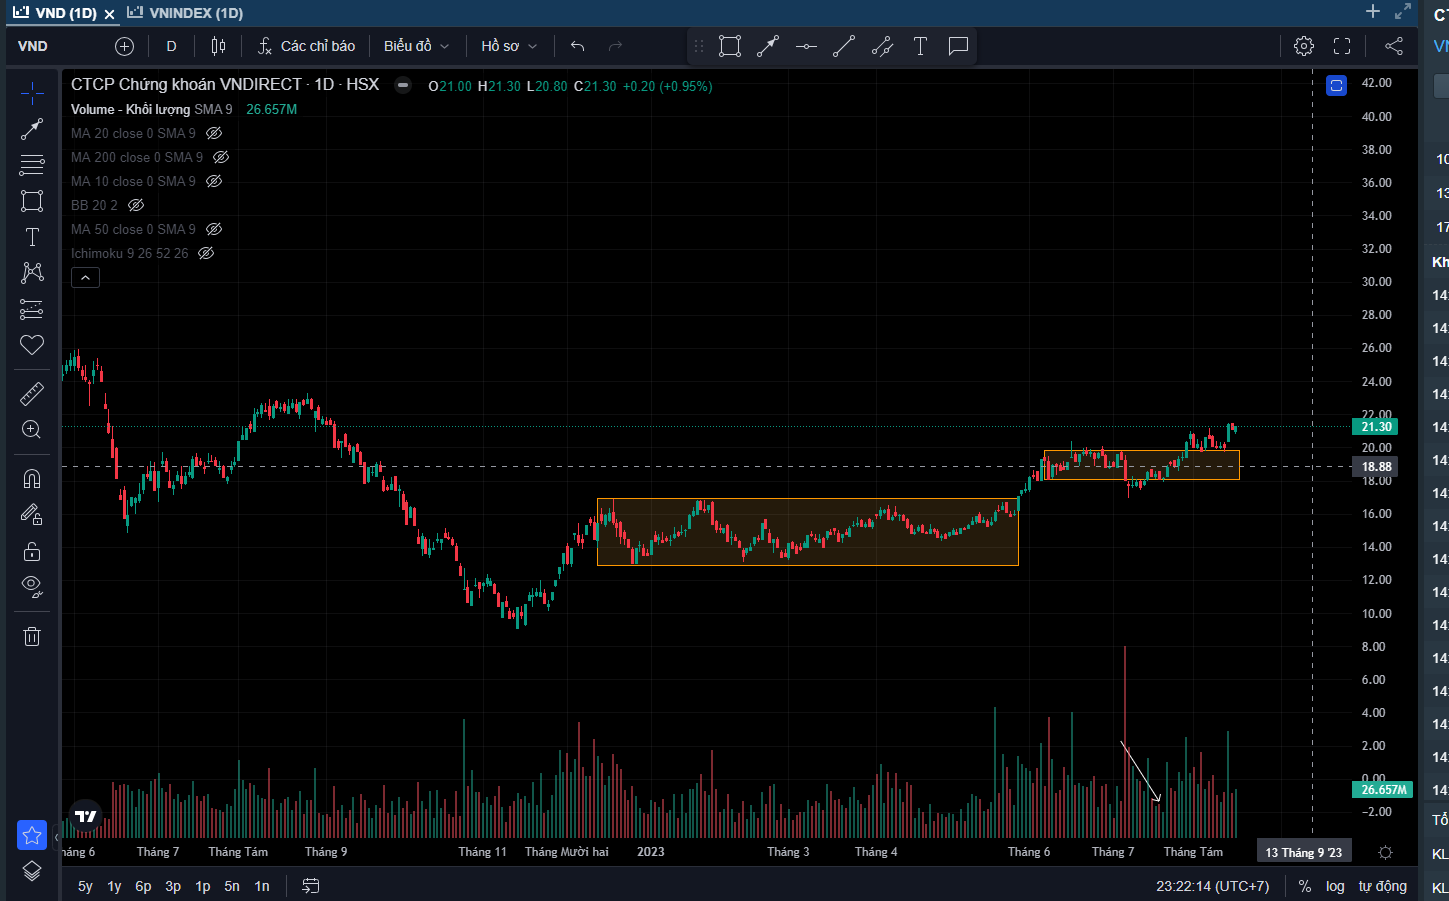This screenshot has width=1449, height=901.
Task: Show the MA 20 indicator eye toggle
Action: 214,133
